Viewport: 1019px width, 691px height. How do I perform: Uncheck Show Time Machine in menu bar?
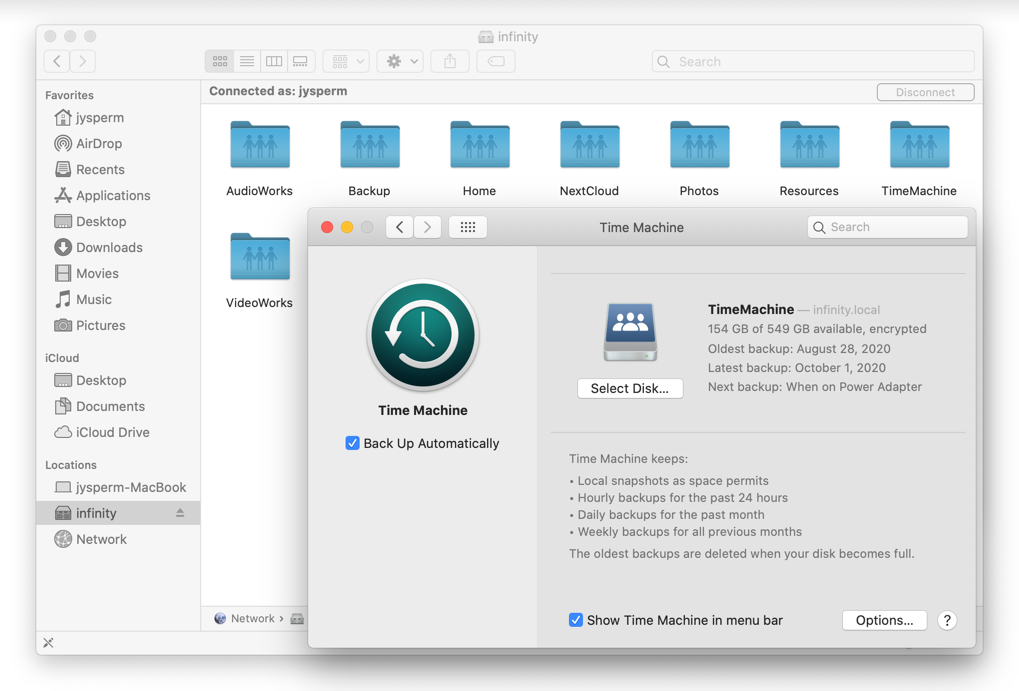[x=576, y=620]
